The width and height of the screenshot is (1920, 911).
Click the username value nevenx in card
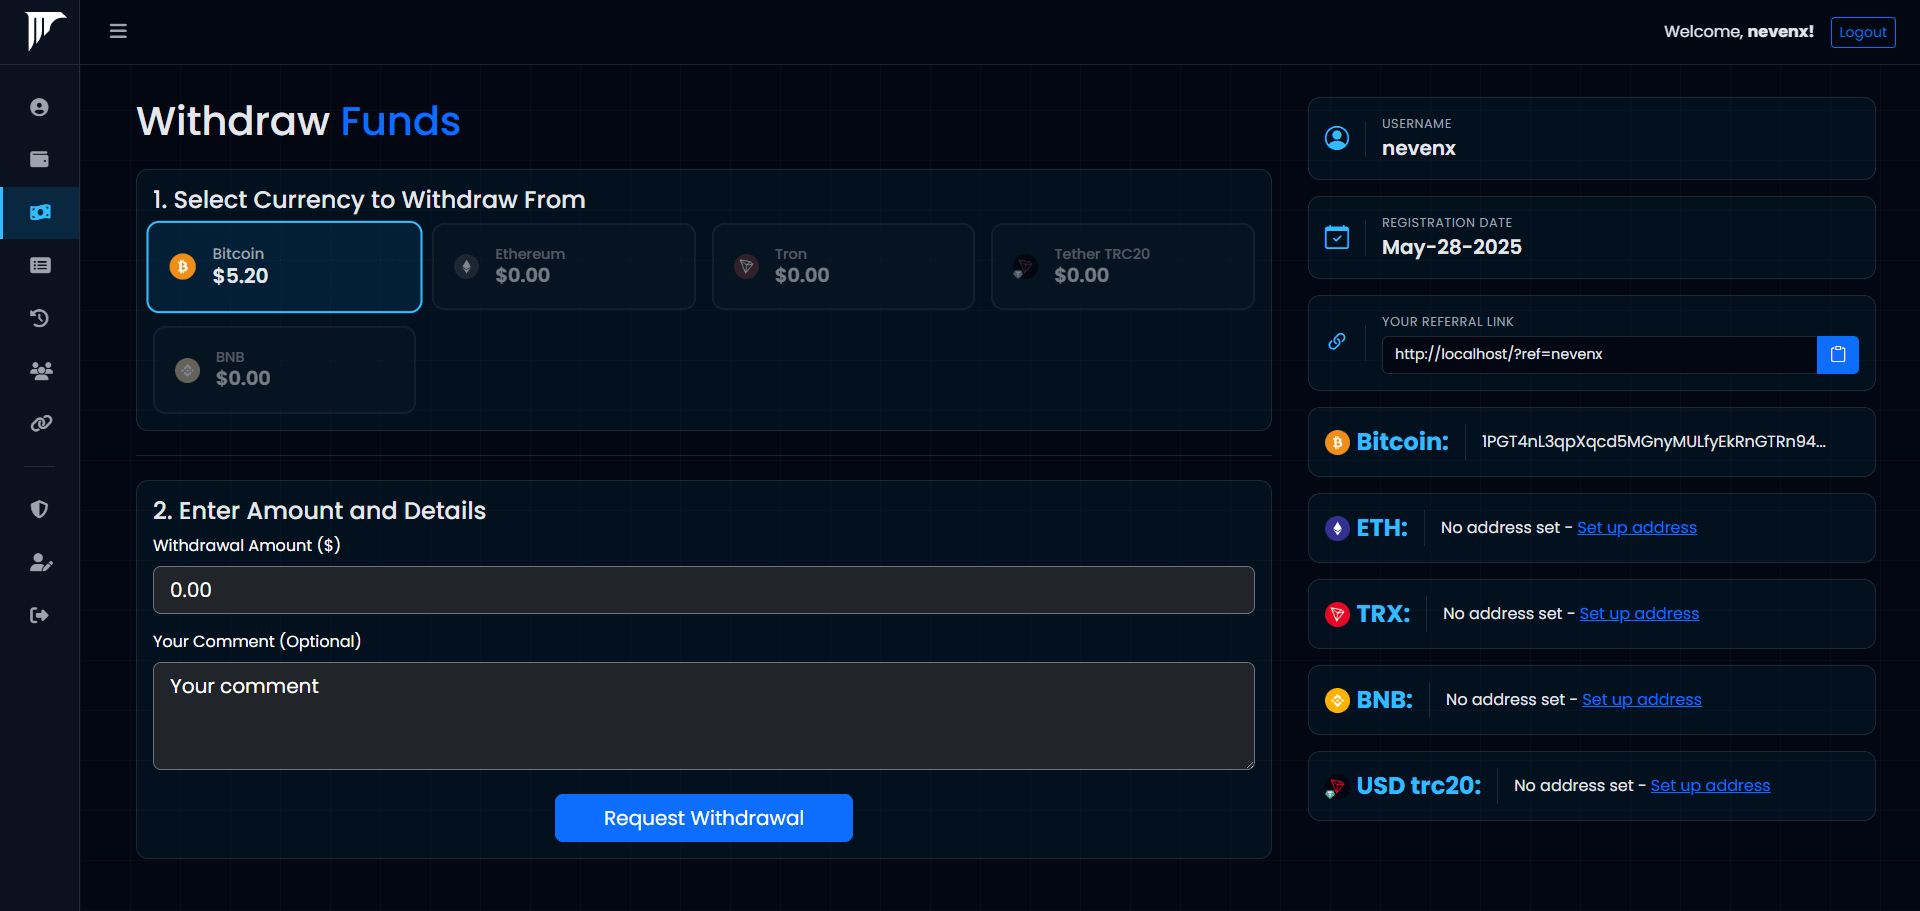(x=1418, y=148)
